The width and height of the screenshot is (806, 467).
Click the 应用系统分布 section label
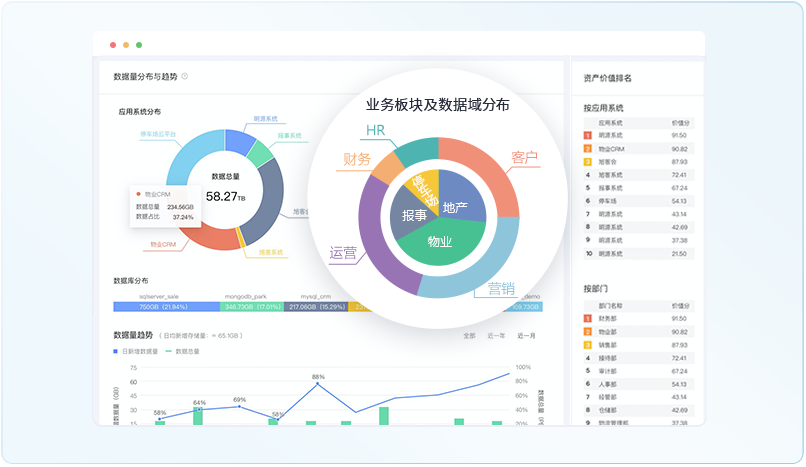click(x=140, y=111)
